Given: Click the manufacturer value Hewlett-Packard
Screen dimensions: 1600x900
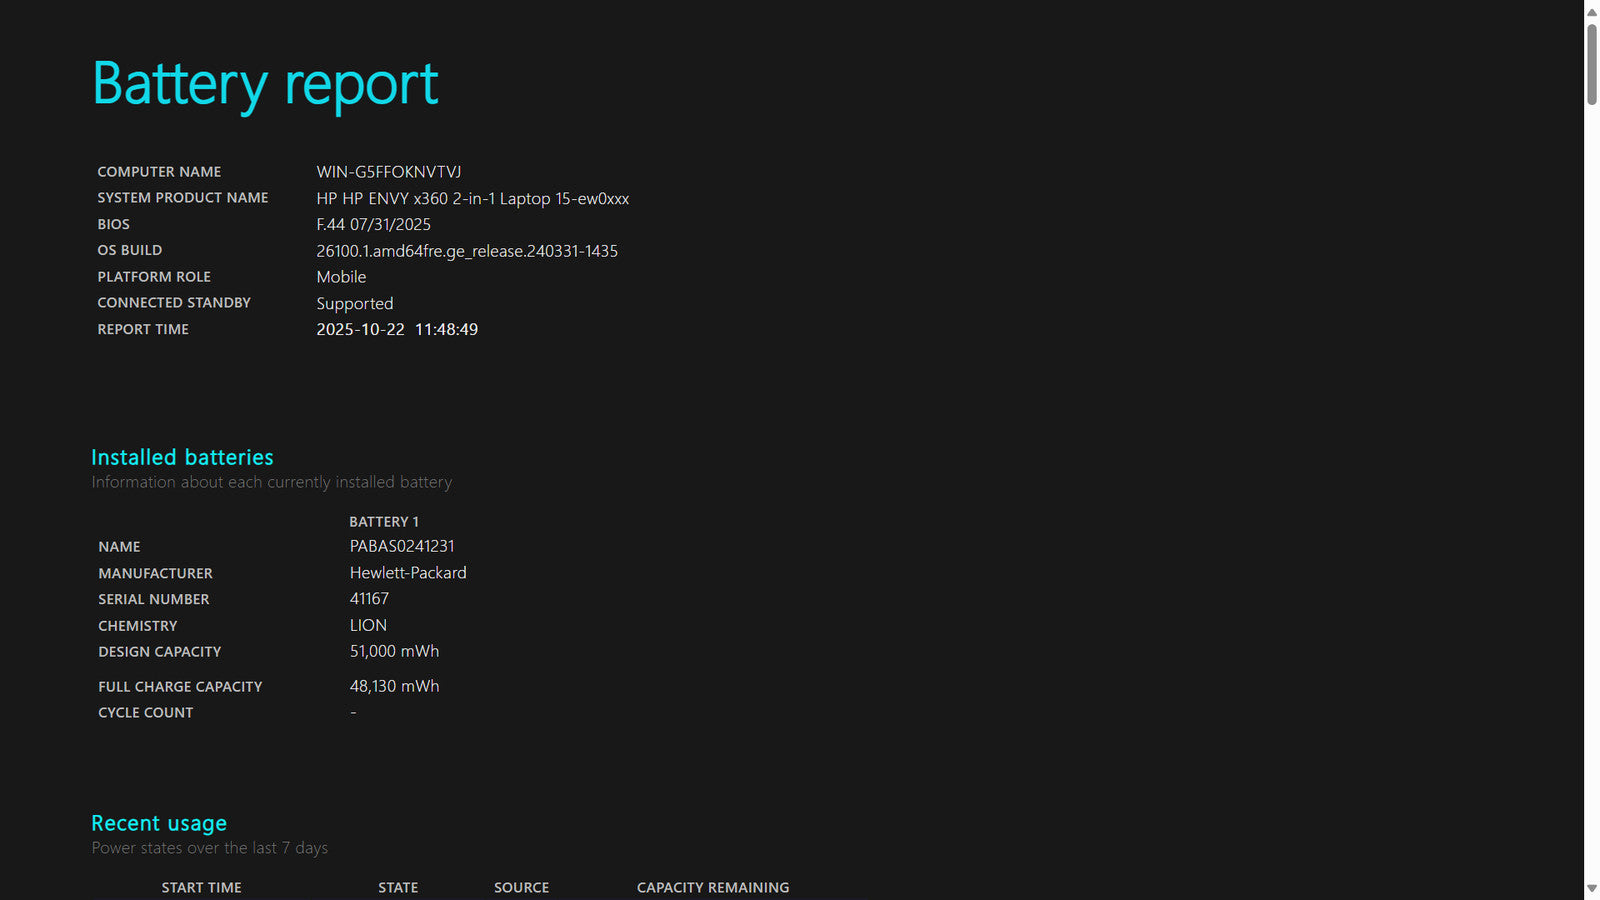Looking at the screenshot, I should (x=408, y=573).
